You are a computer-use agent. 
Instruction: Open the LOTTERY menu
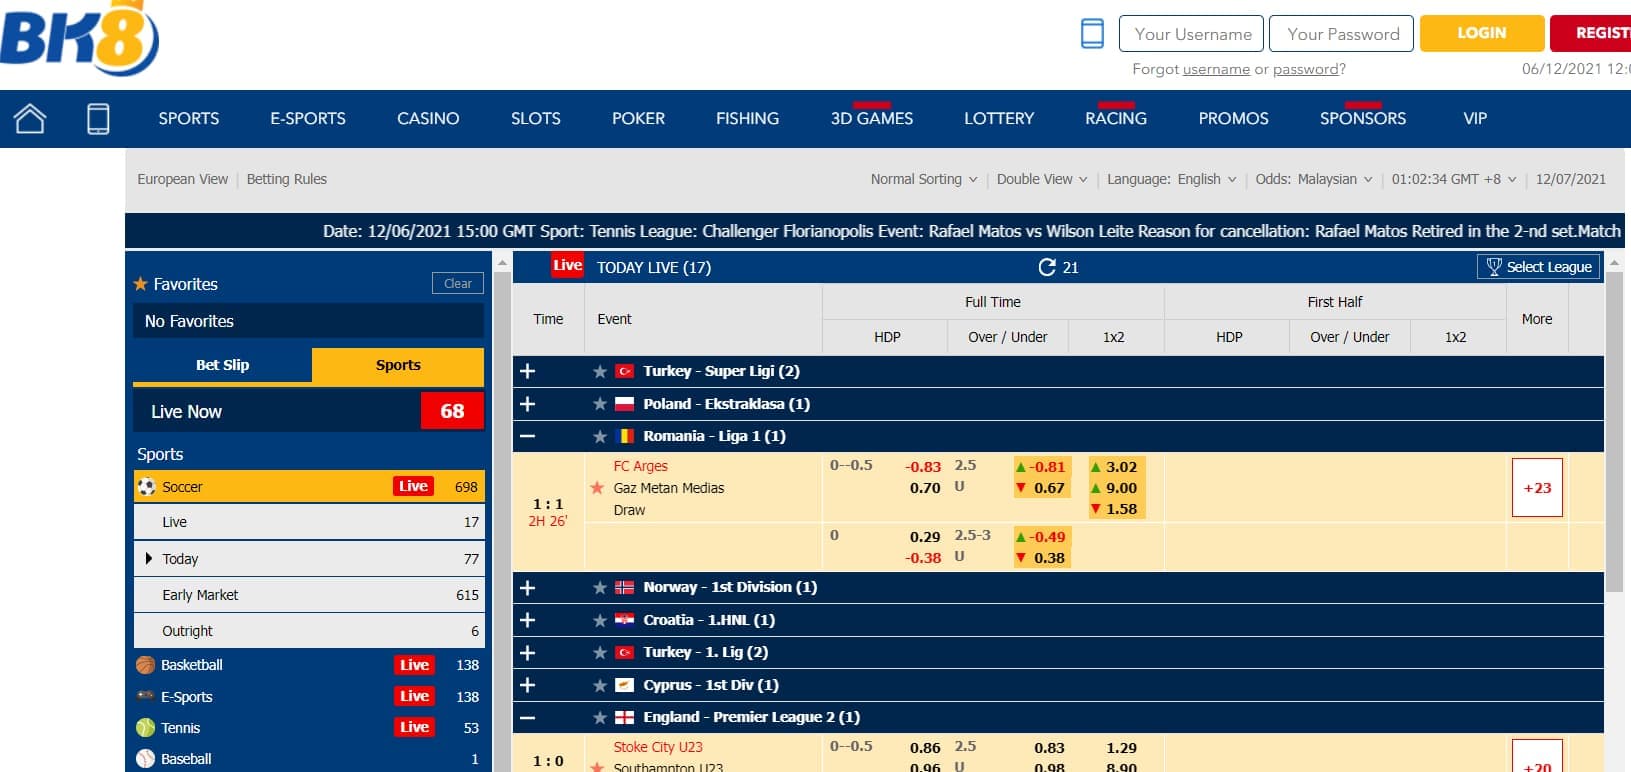pos(999,118)
